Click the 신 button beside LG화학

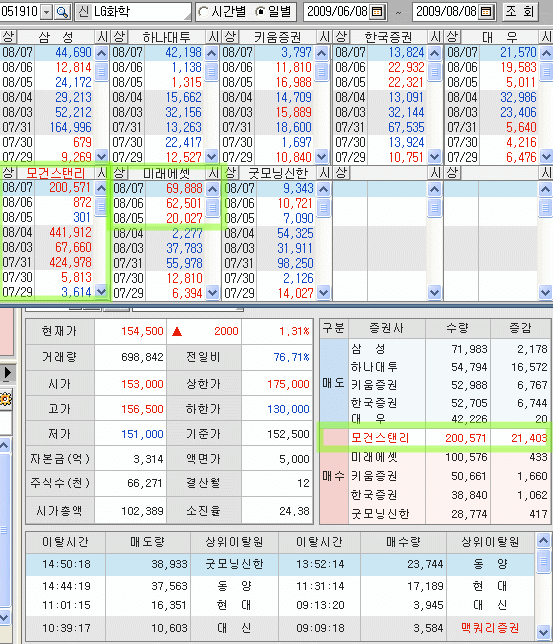pos(83,12)
